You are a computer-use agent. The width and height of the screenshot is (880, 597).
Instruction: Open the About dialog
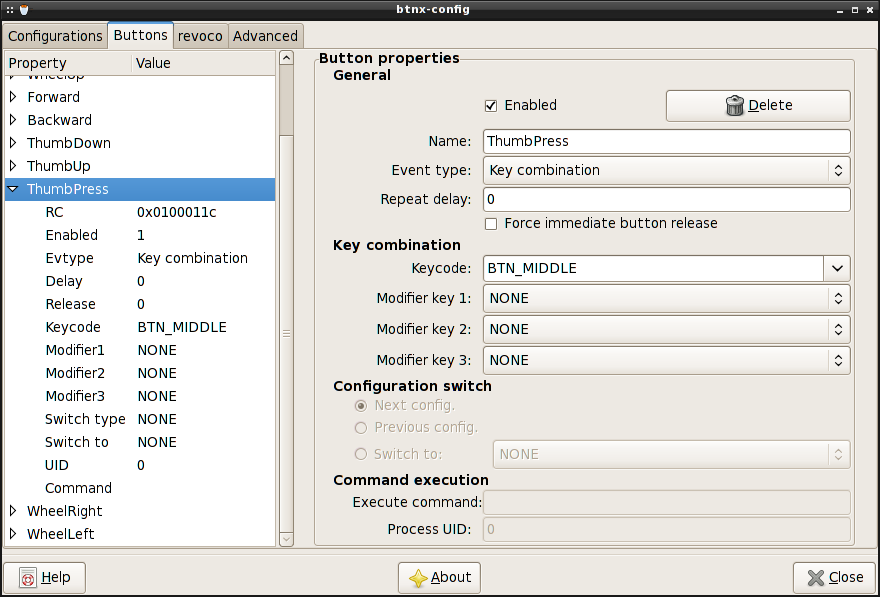439,578
